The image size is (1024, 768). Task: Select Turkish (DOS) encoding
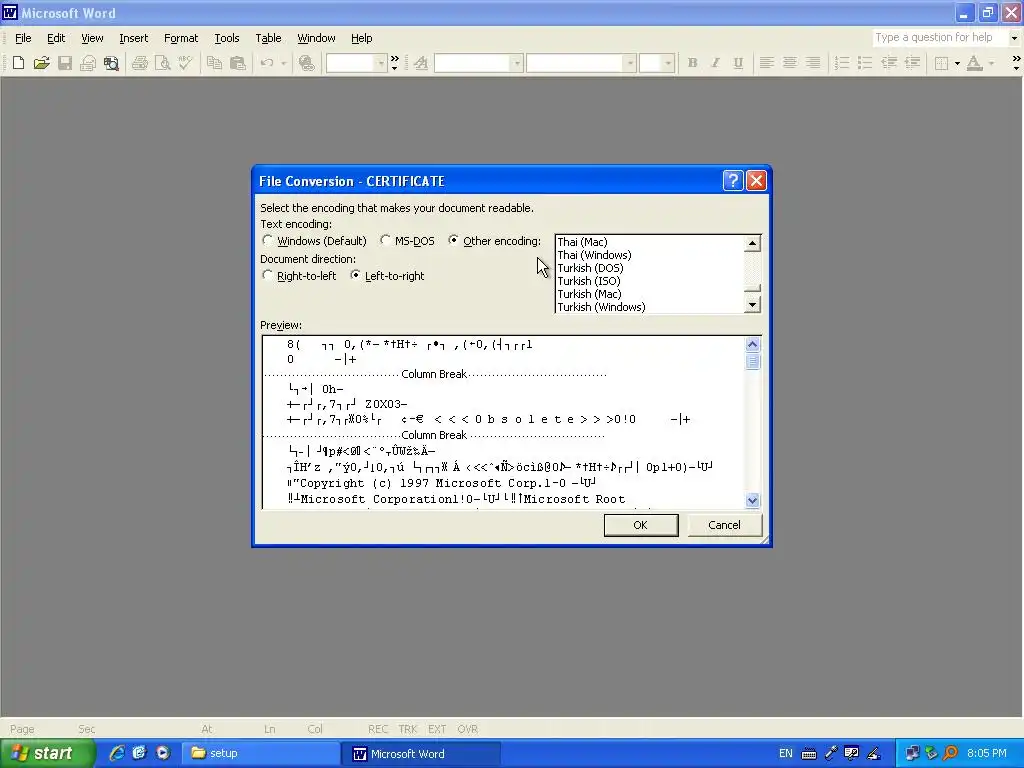pyautogui.click(x=590, y=268)
